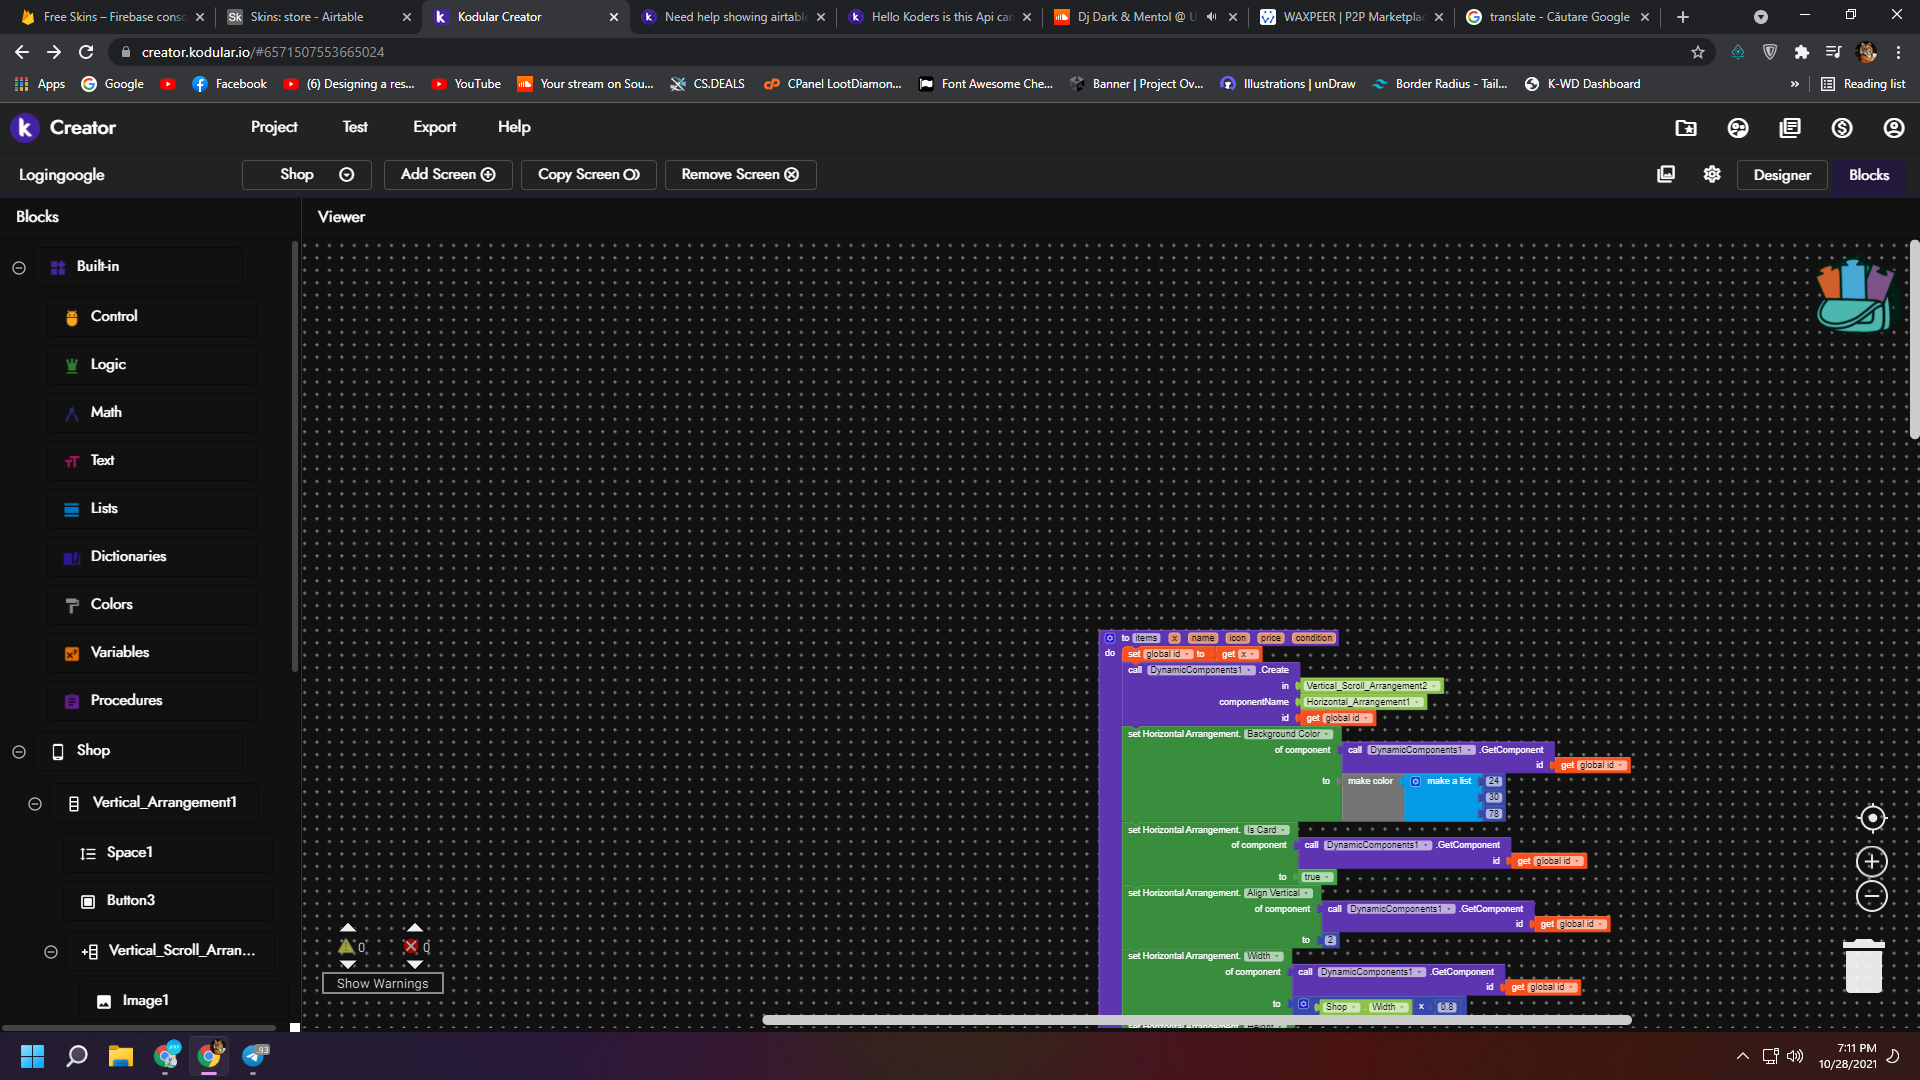Collapse the Built-in blocks section
Screen dimensions: 1920x1080
point(19,267)
